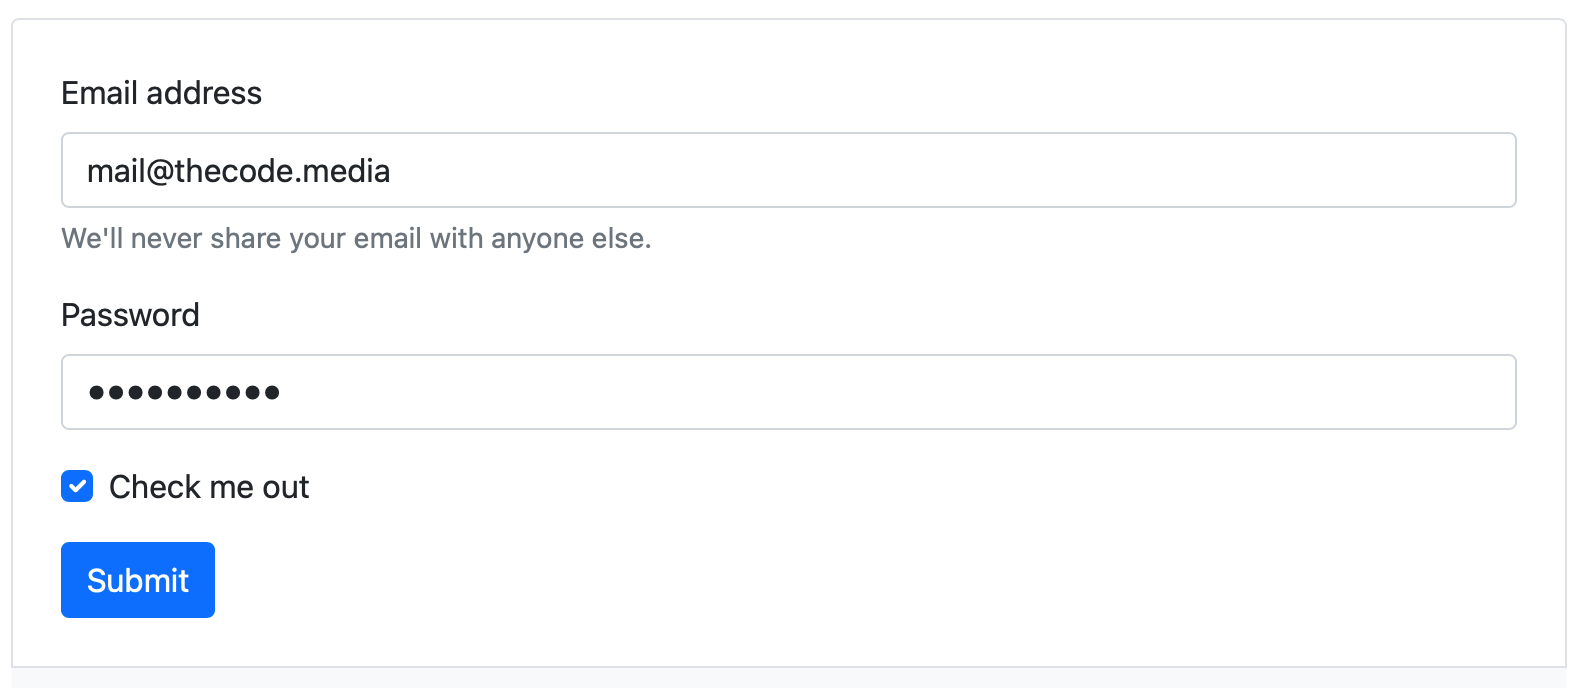This screenshot has height=688, width=1582.
Task: Click empty right end of password field
Action: tap(1400, 392)
